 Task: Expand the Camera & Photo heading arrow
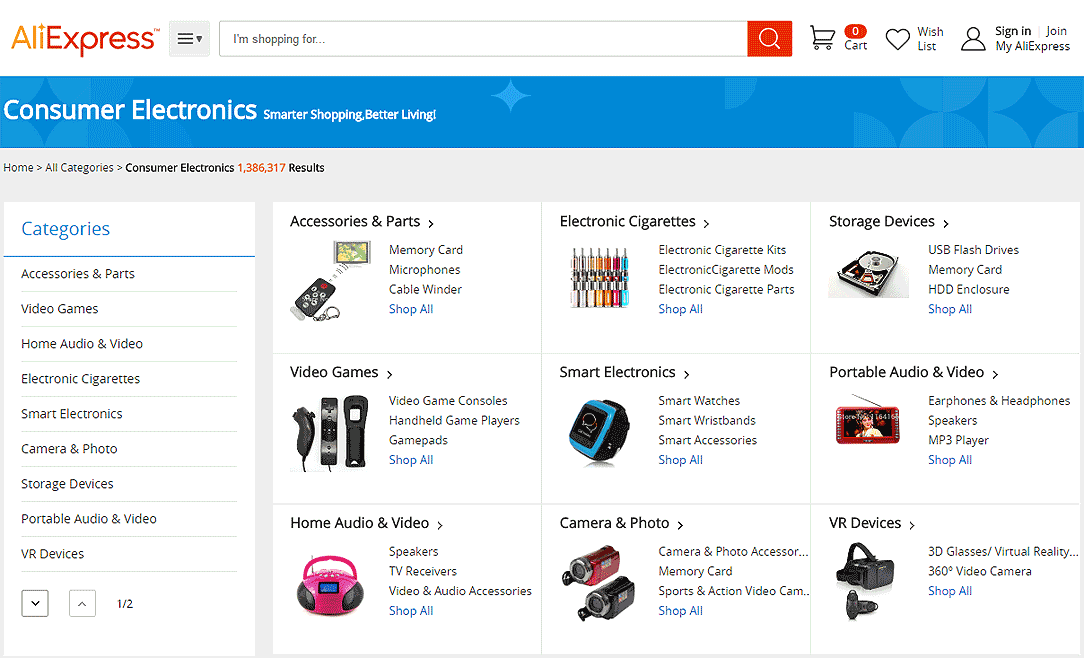tap(680, 525)
